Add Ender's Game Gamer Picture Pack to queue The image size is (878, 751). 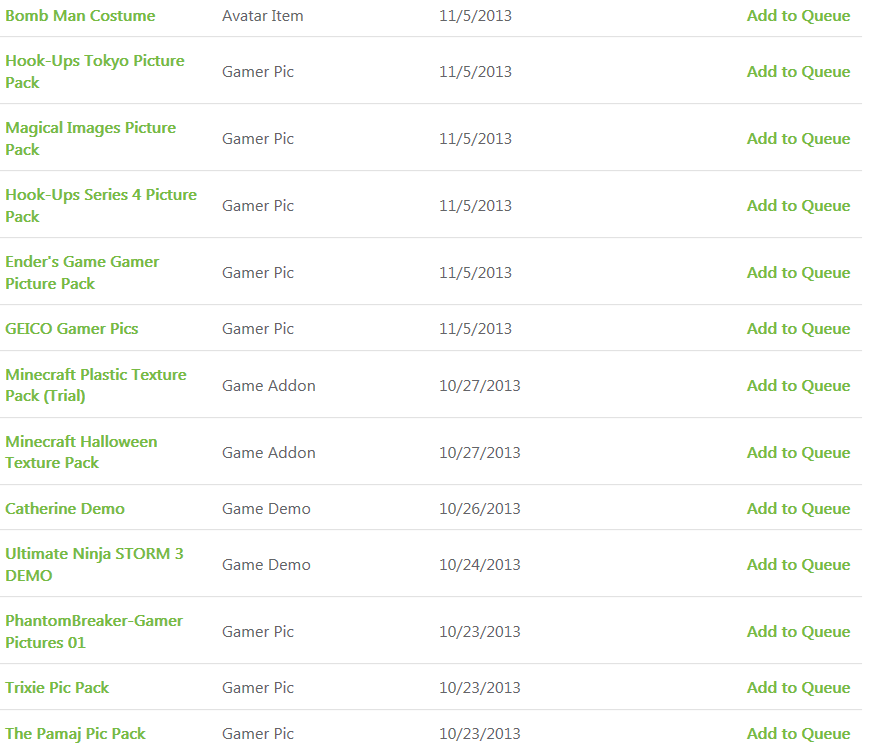pyautogui.click(x=798, y=273)
